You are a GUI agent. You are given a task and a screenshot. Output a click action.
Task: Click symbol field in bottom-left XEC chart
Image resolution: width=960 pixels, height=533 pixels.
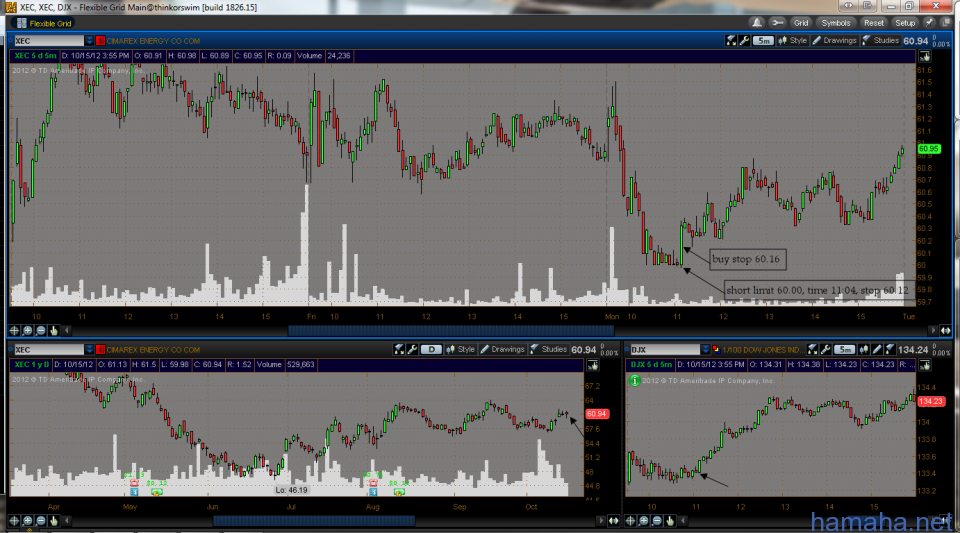pyautogui.click(x=49, y=350)
